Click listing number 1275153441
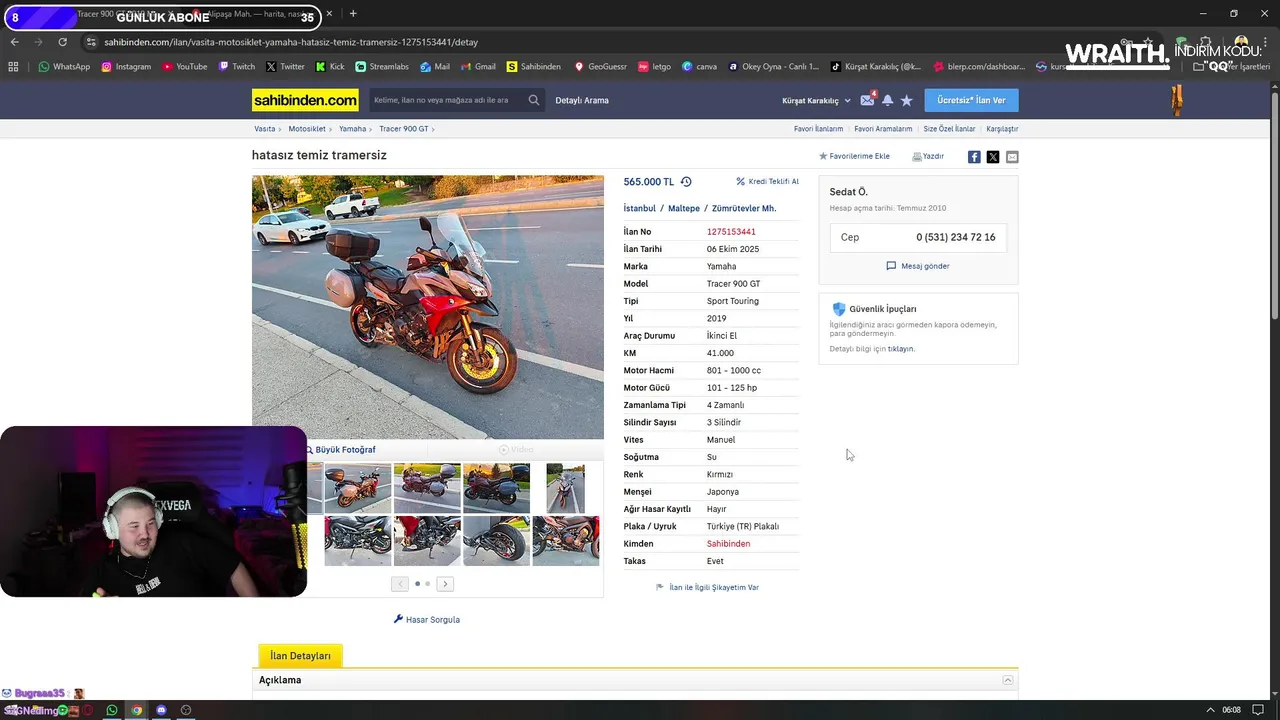1280x720 pixels. [x=731, y=232]
